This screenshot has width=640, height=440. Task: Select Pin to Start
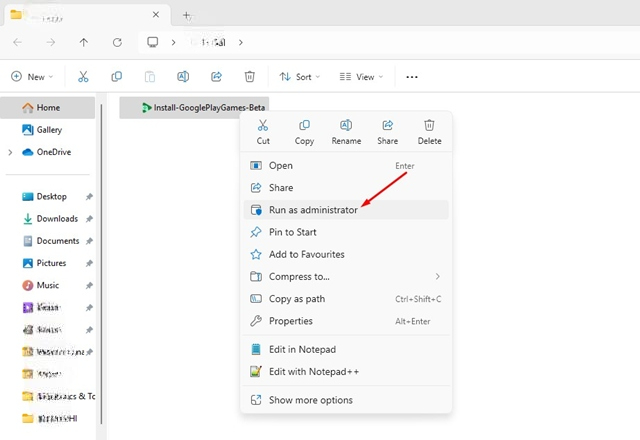point(346,232)
